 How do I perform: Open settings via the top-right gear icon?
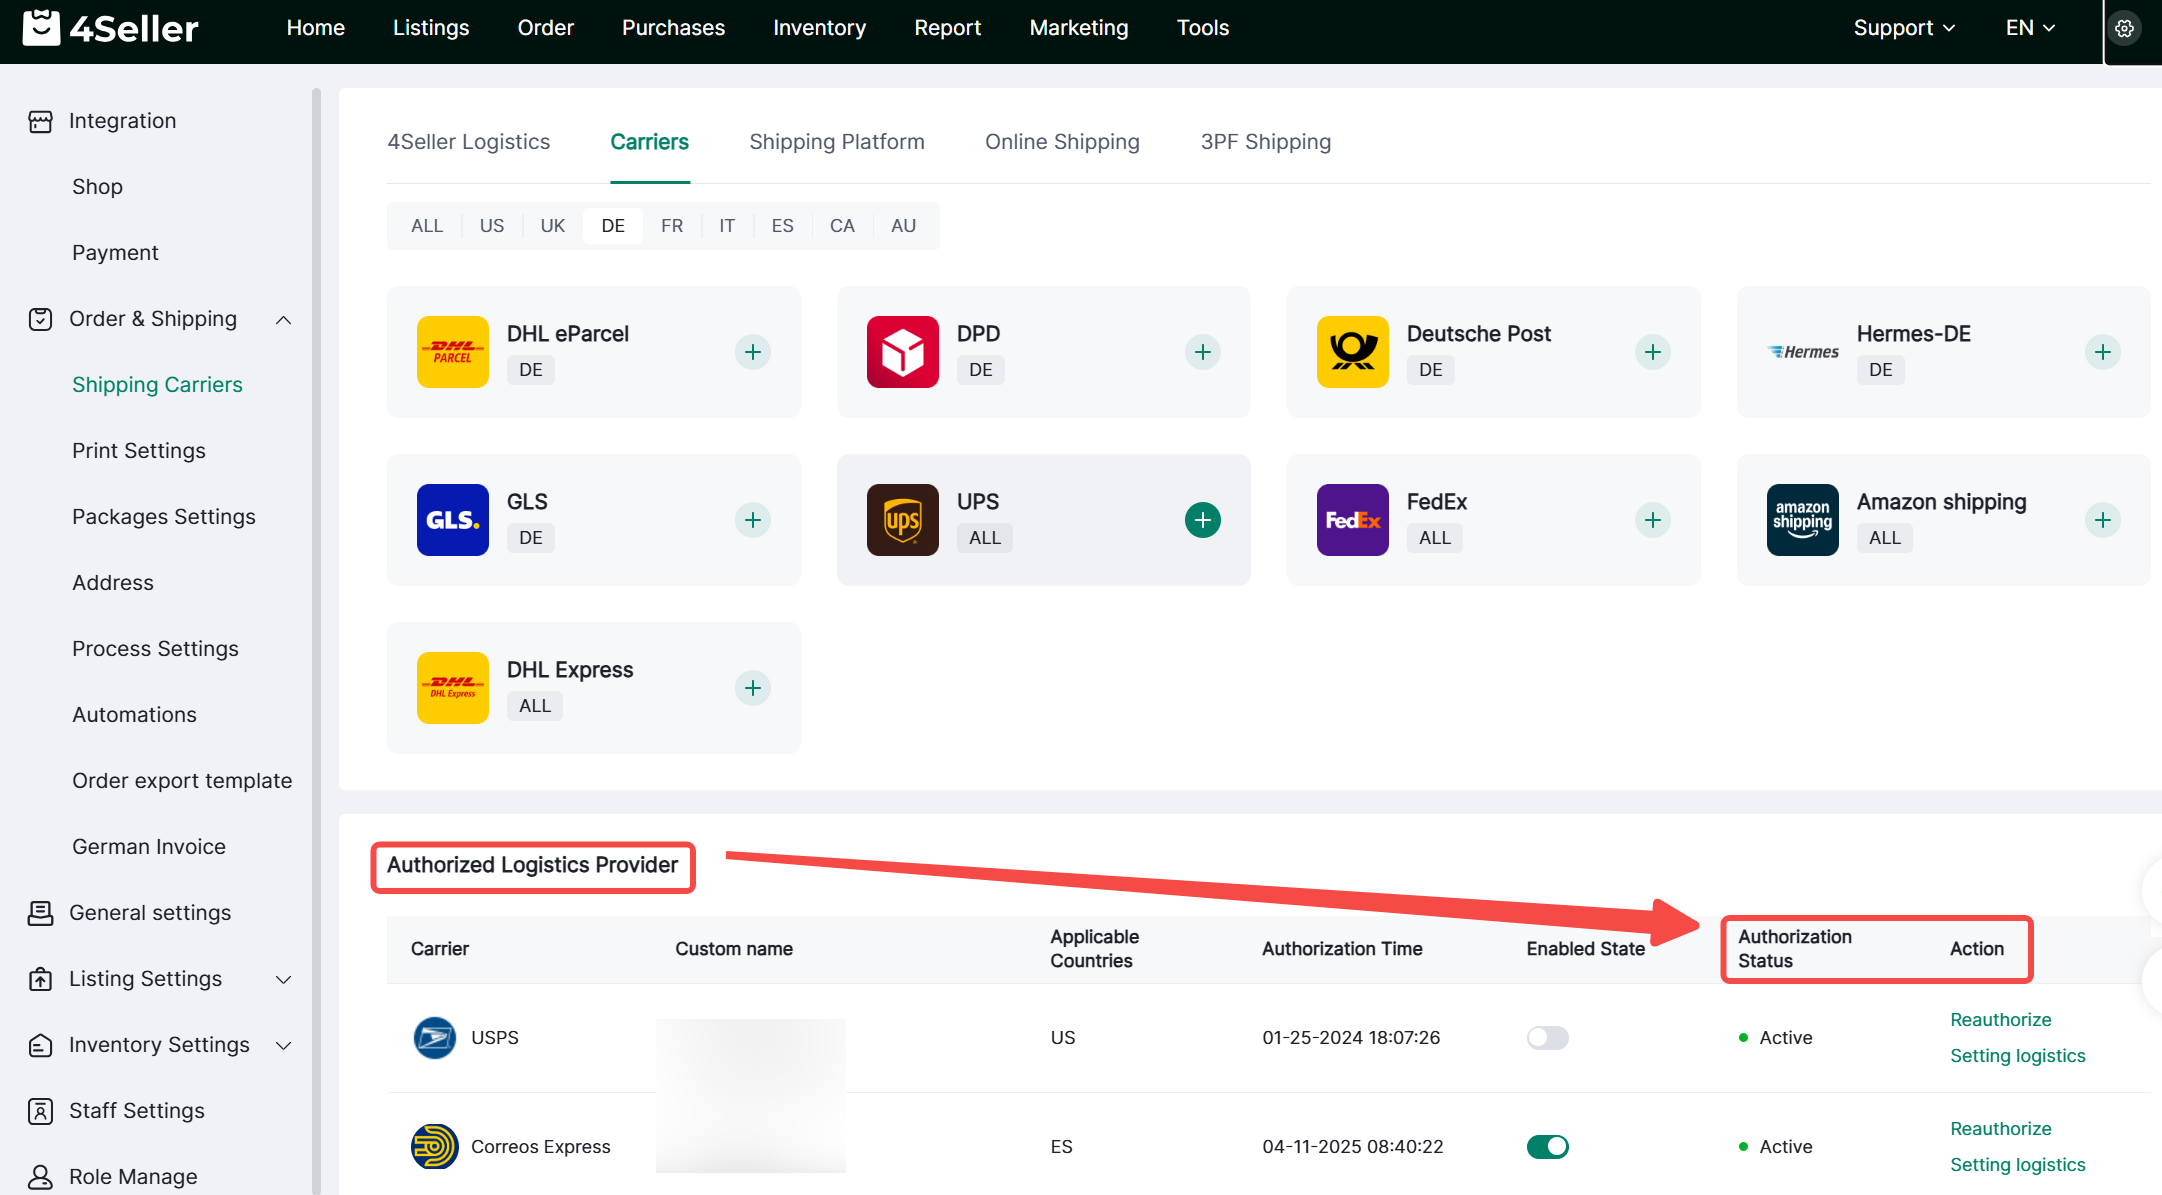click(x=2124, y=29)
